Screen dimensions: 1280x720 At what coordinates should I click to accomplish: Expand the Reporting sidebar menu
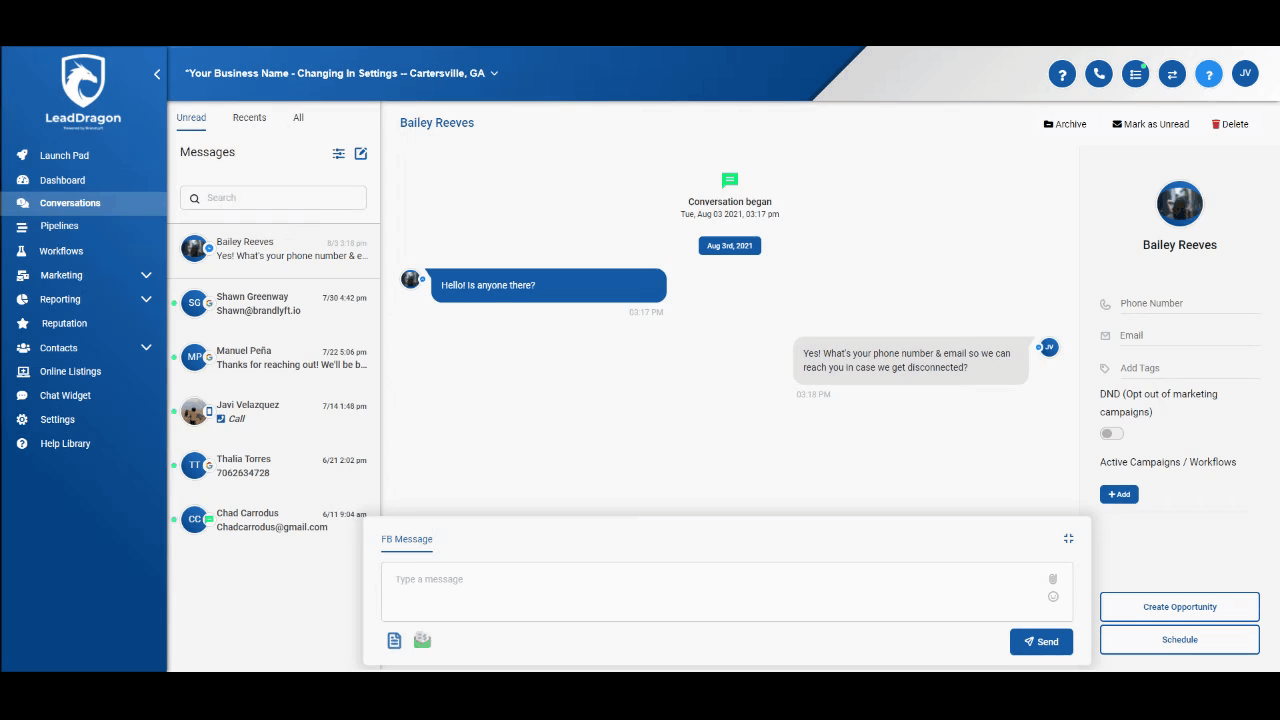146,299
